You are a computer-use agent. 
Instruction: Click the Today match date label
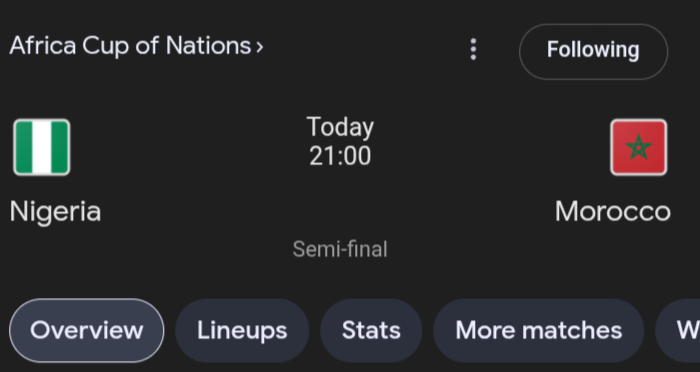point(340,128)
